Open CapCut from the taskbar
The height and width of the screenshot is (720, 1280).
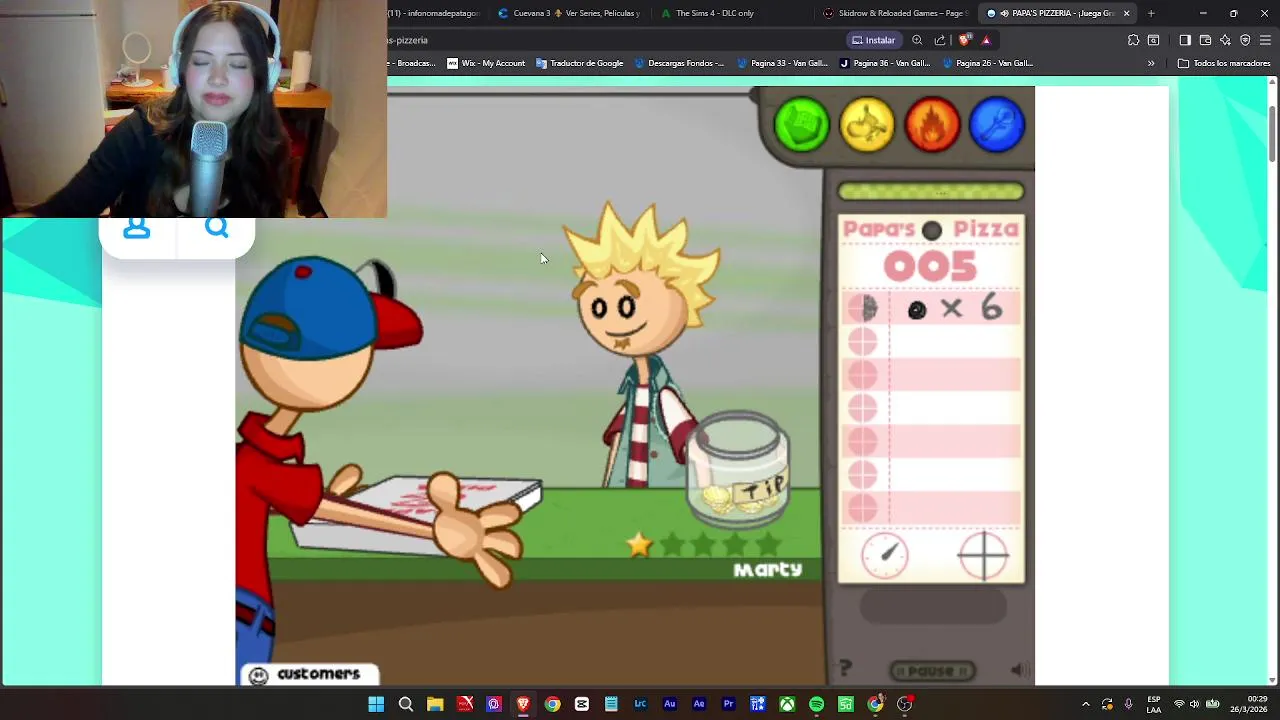pyautogui.click(x=582, y=704)
